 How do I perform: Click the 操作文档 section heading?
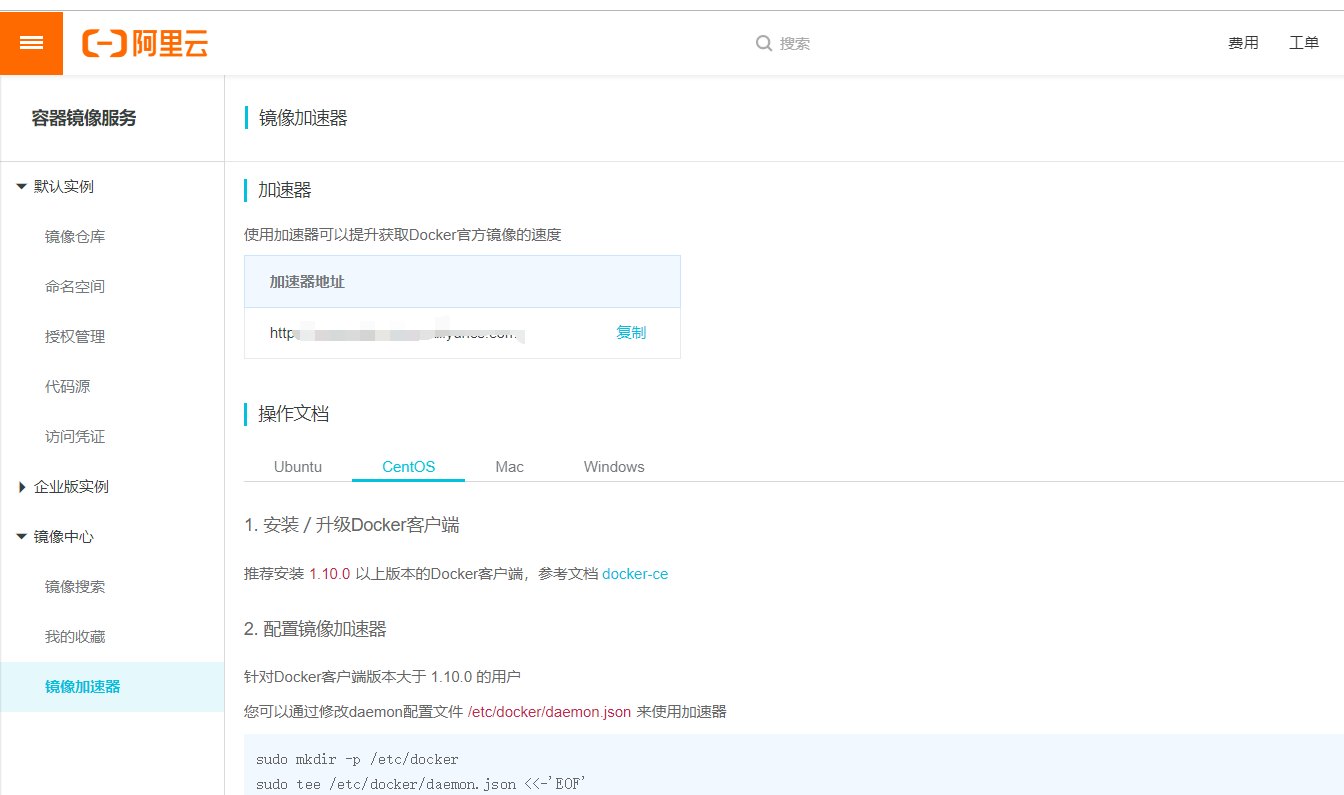294,414
